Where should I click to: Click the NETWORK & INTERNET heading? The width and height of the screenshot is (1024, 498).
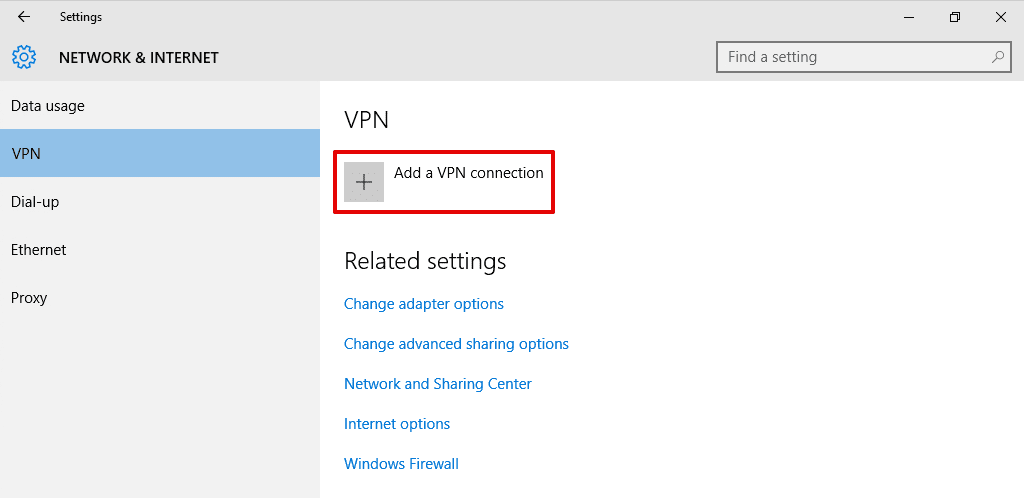(138, 58)
